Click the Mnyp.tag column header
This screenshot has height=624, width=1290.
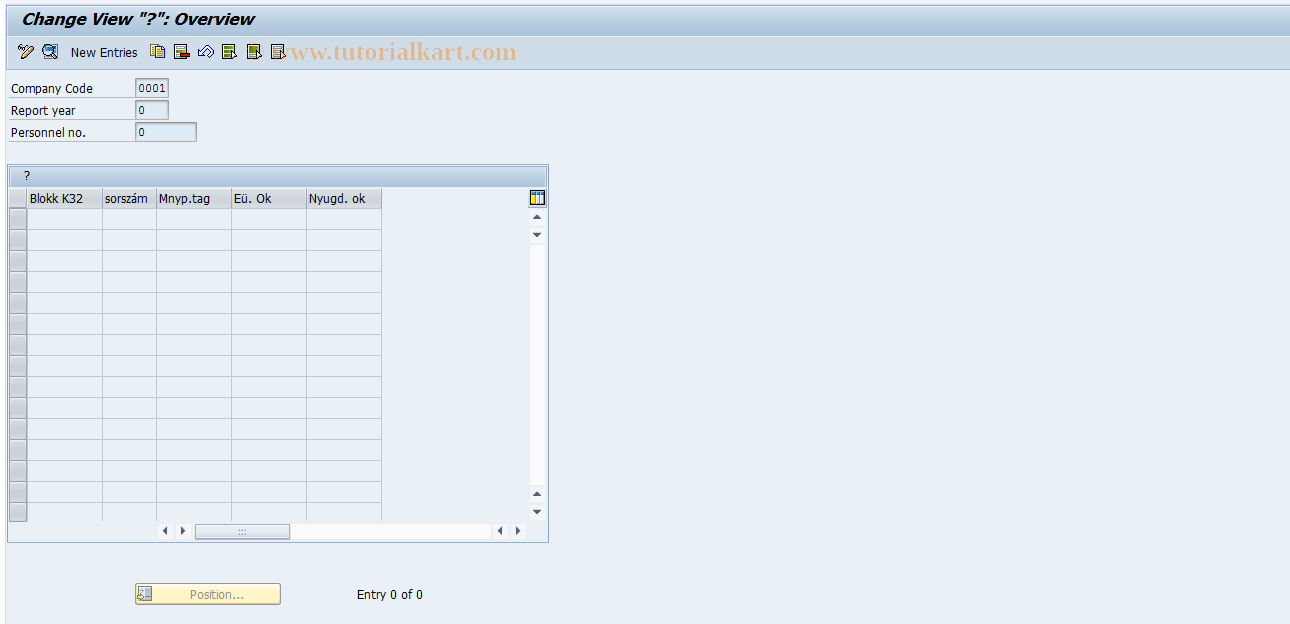point(194,198)
